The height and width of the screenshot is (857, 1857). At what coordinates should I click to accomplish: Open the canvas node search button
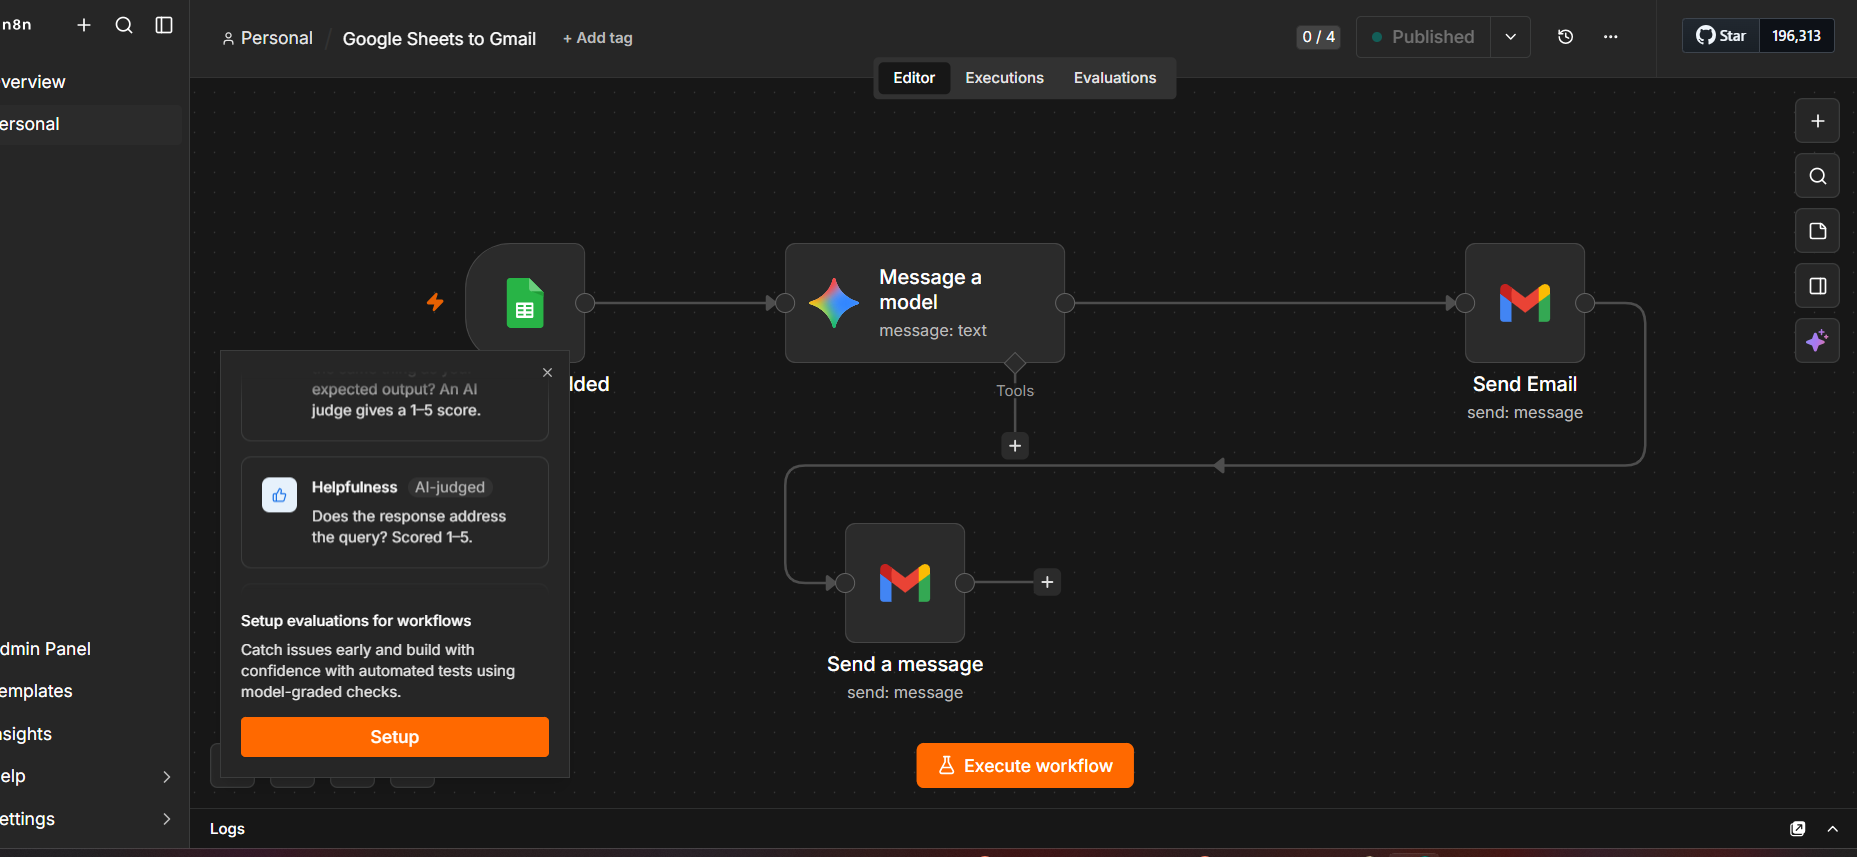pyautogui.click(x=1817, y=176)
